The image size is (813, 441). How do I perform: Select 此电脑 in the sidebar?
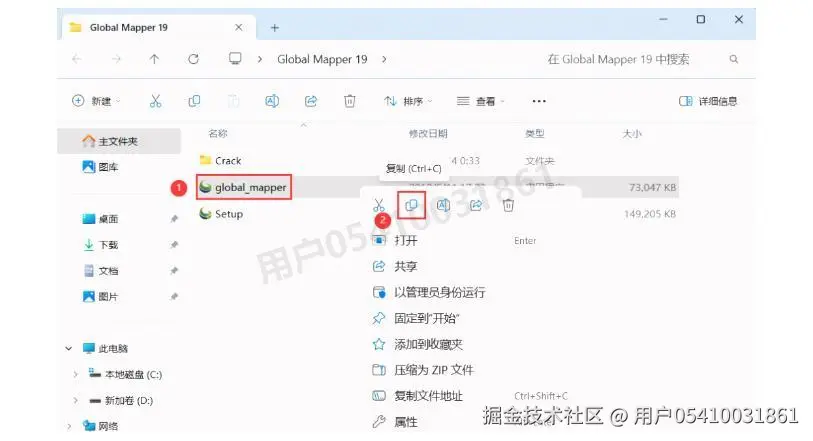click(105, 348)
